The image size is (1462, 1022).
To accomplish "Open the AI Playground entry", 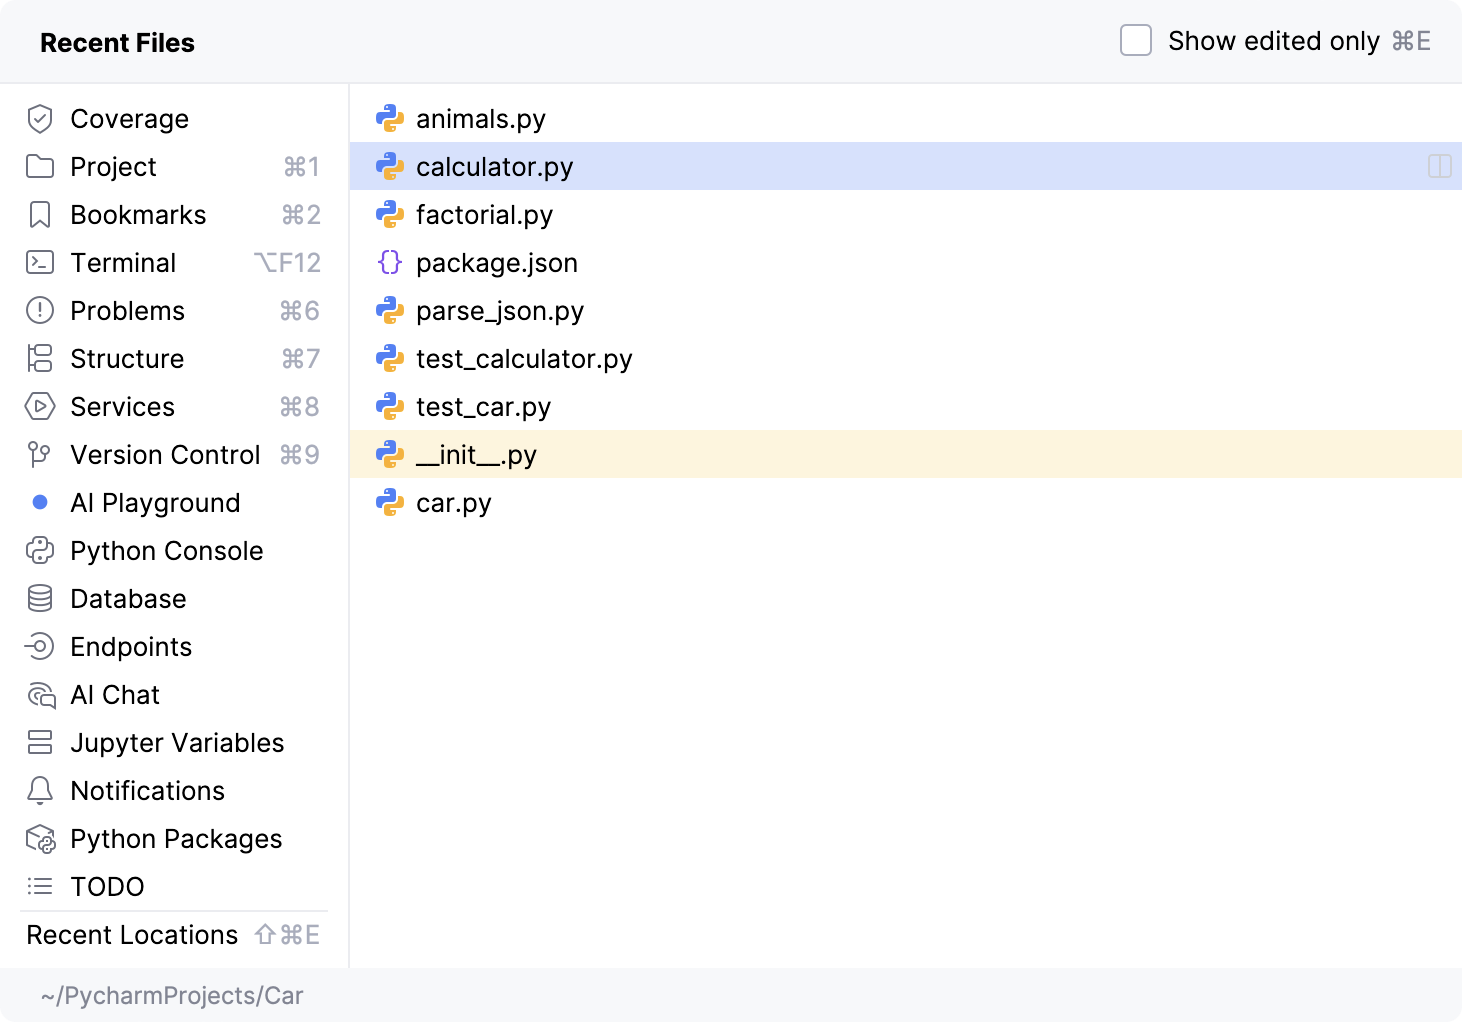I will (155, 503).
